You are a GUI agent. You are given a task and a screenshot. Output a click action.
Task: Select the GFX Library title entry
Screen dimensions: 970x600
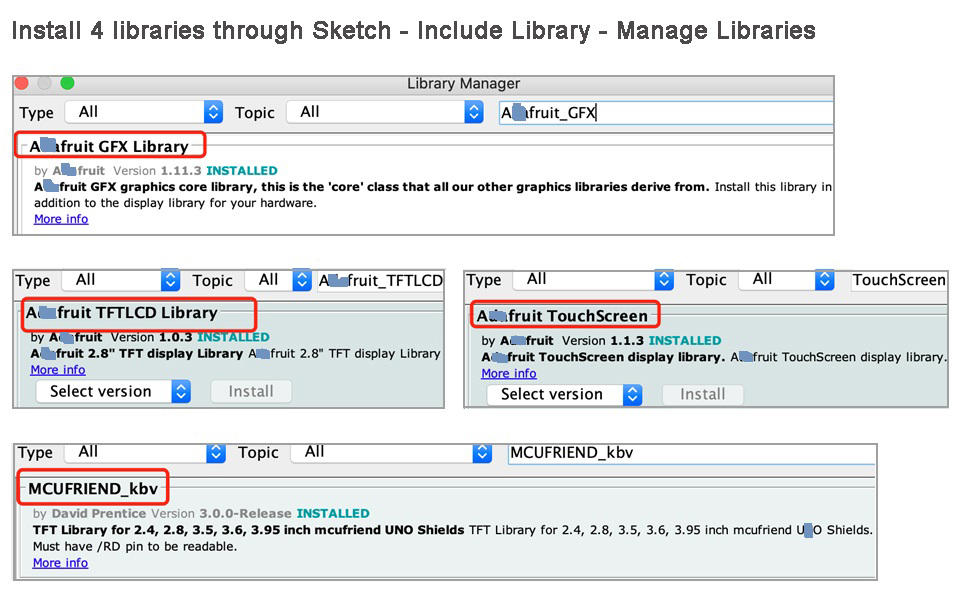(x=109, y=146)
